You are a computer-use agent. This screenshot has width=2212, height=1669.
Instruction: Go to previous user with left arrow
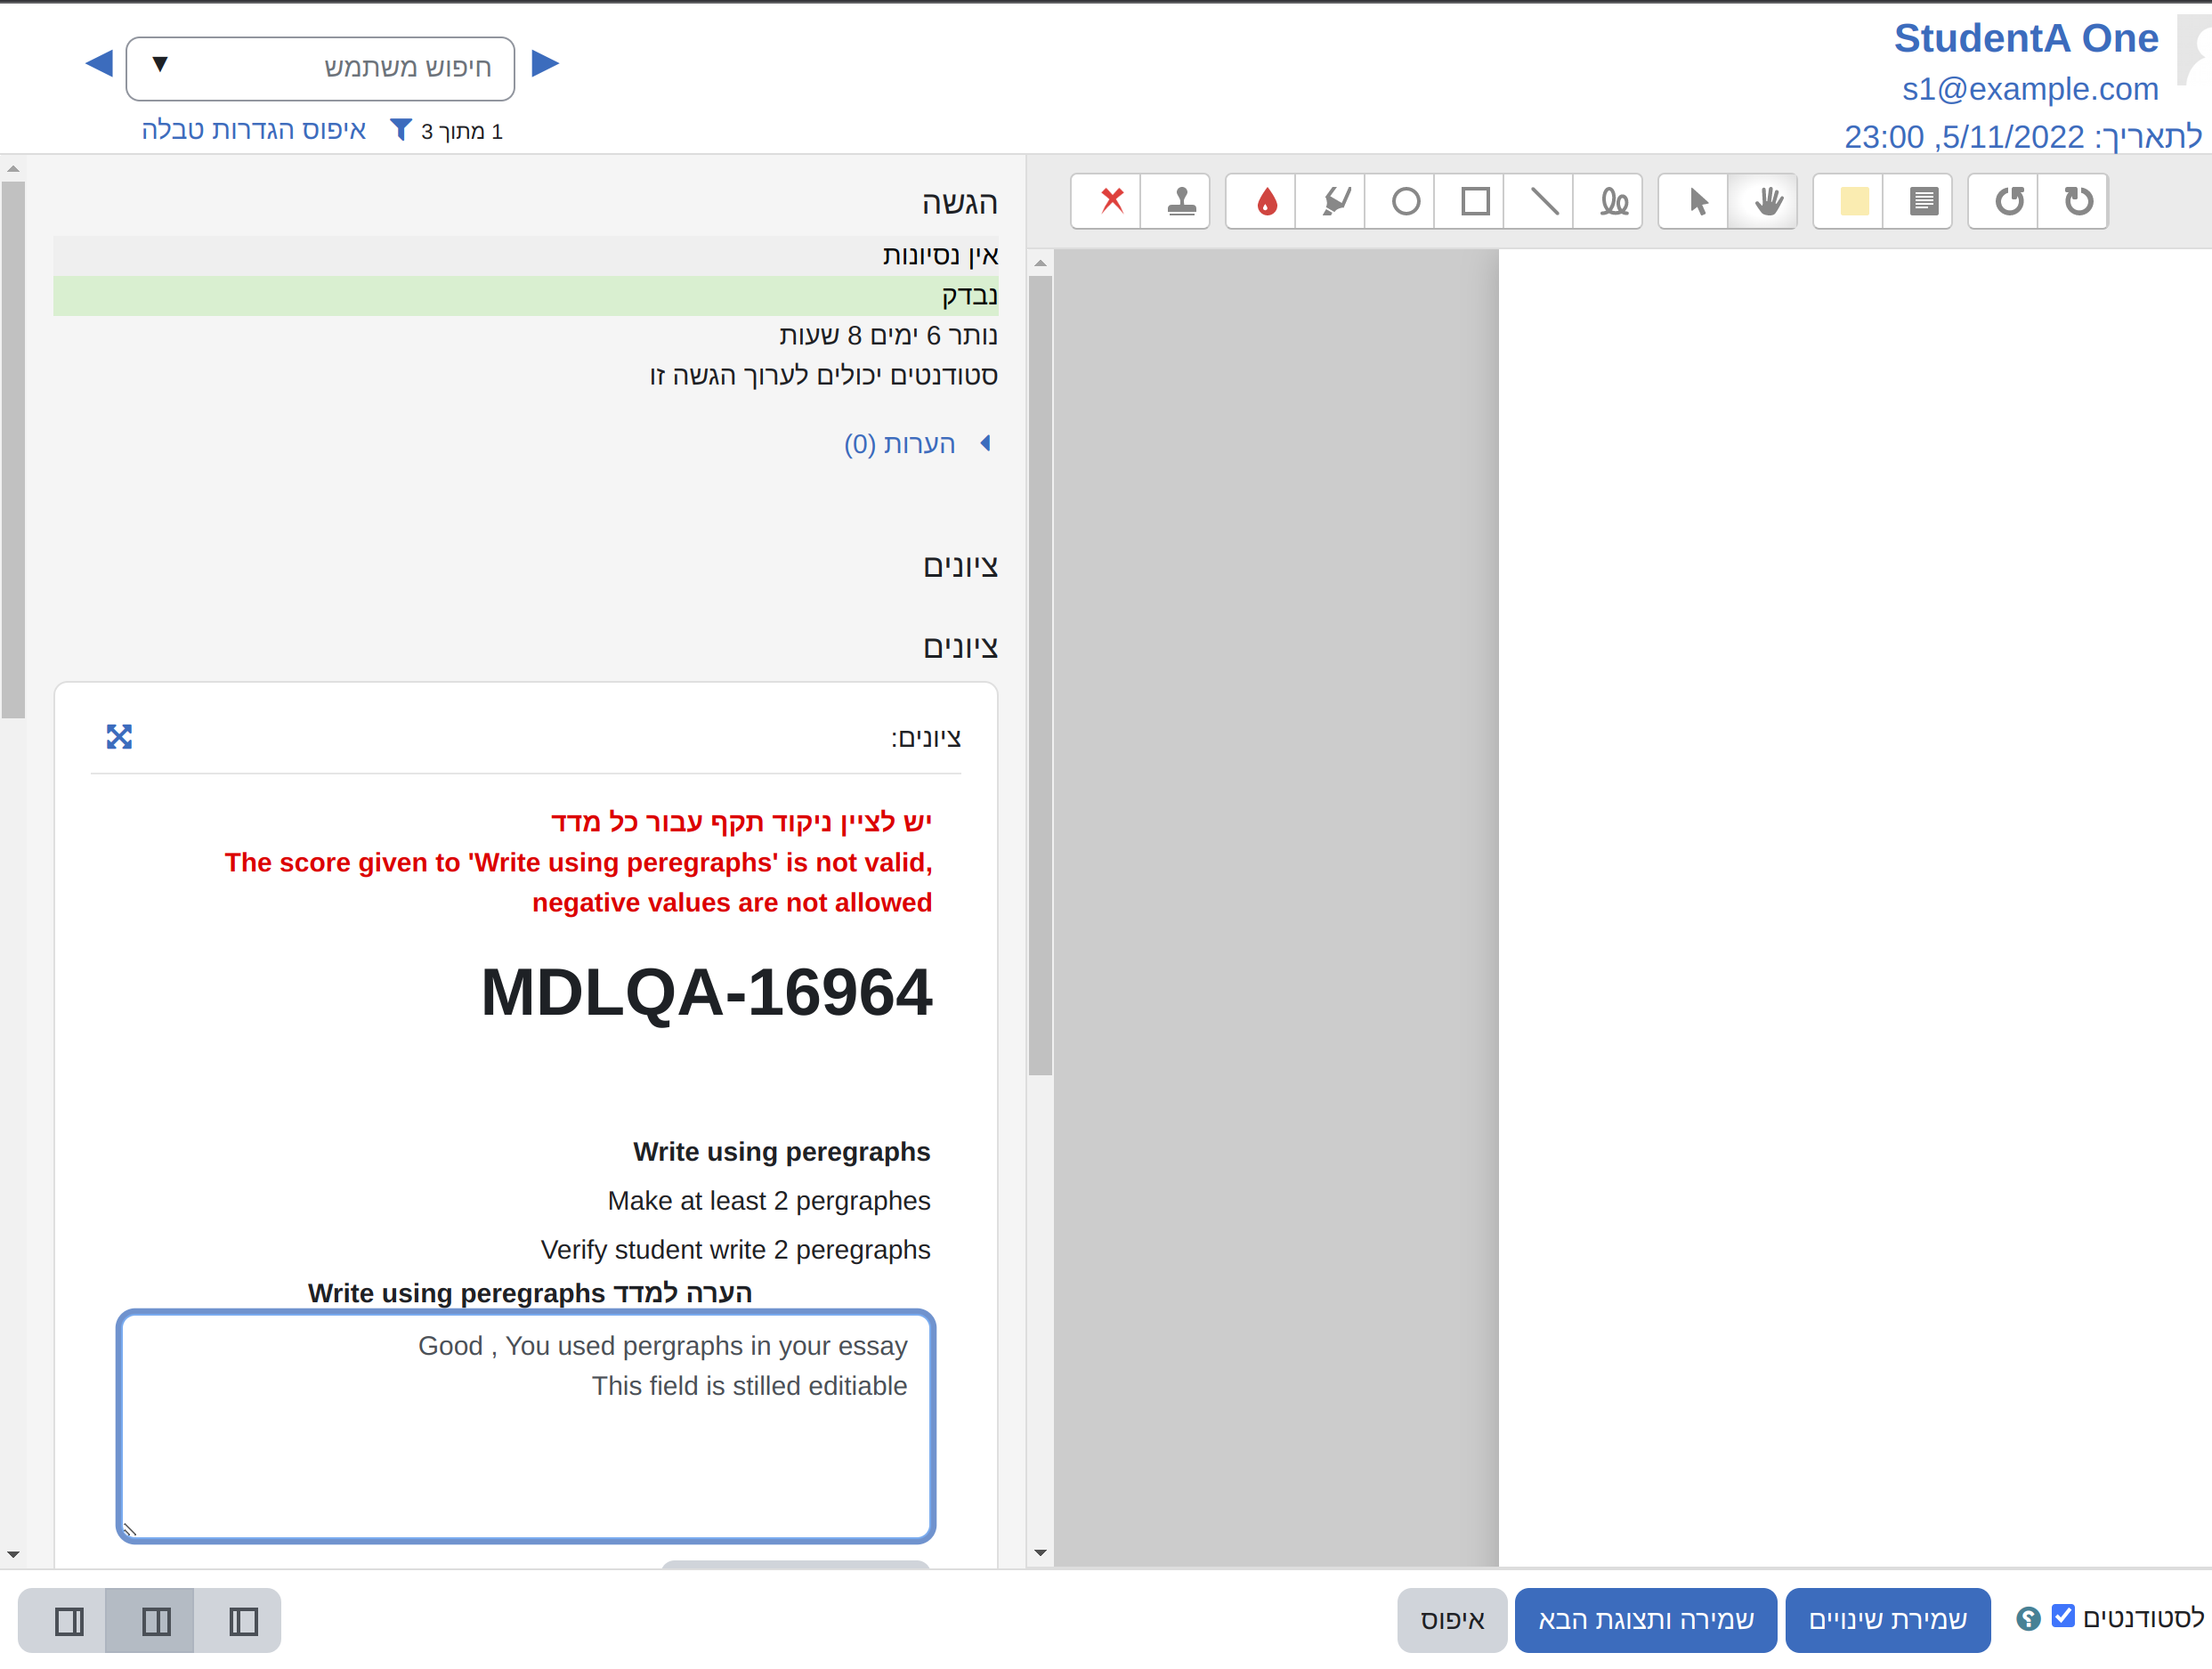coord(99,64)
